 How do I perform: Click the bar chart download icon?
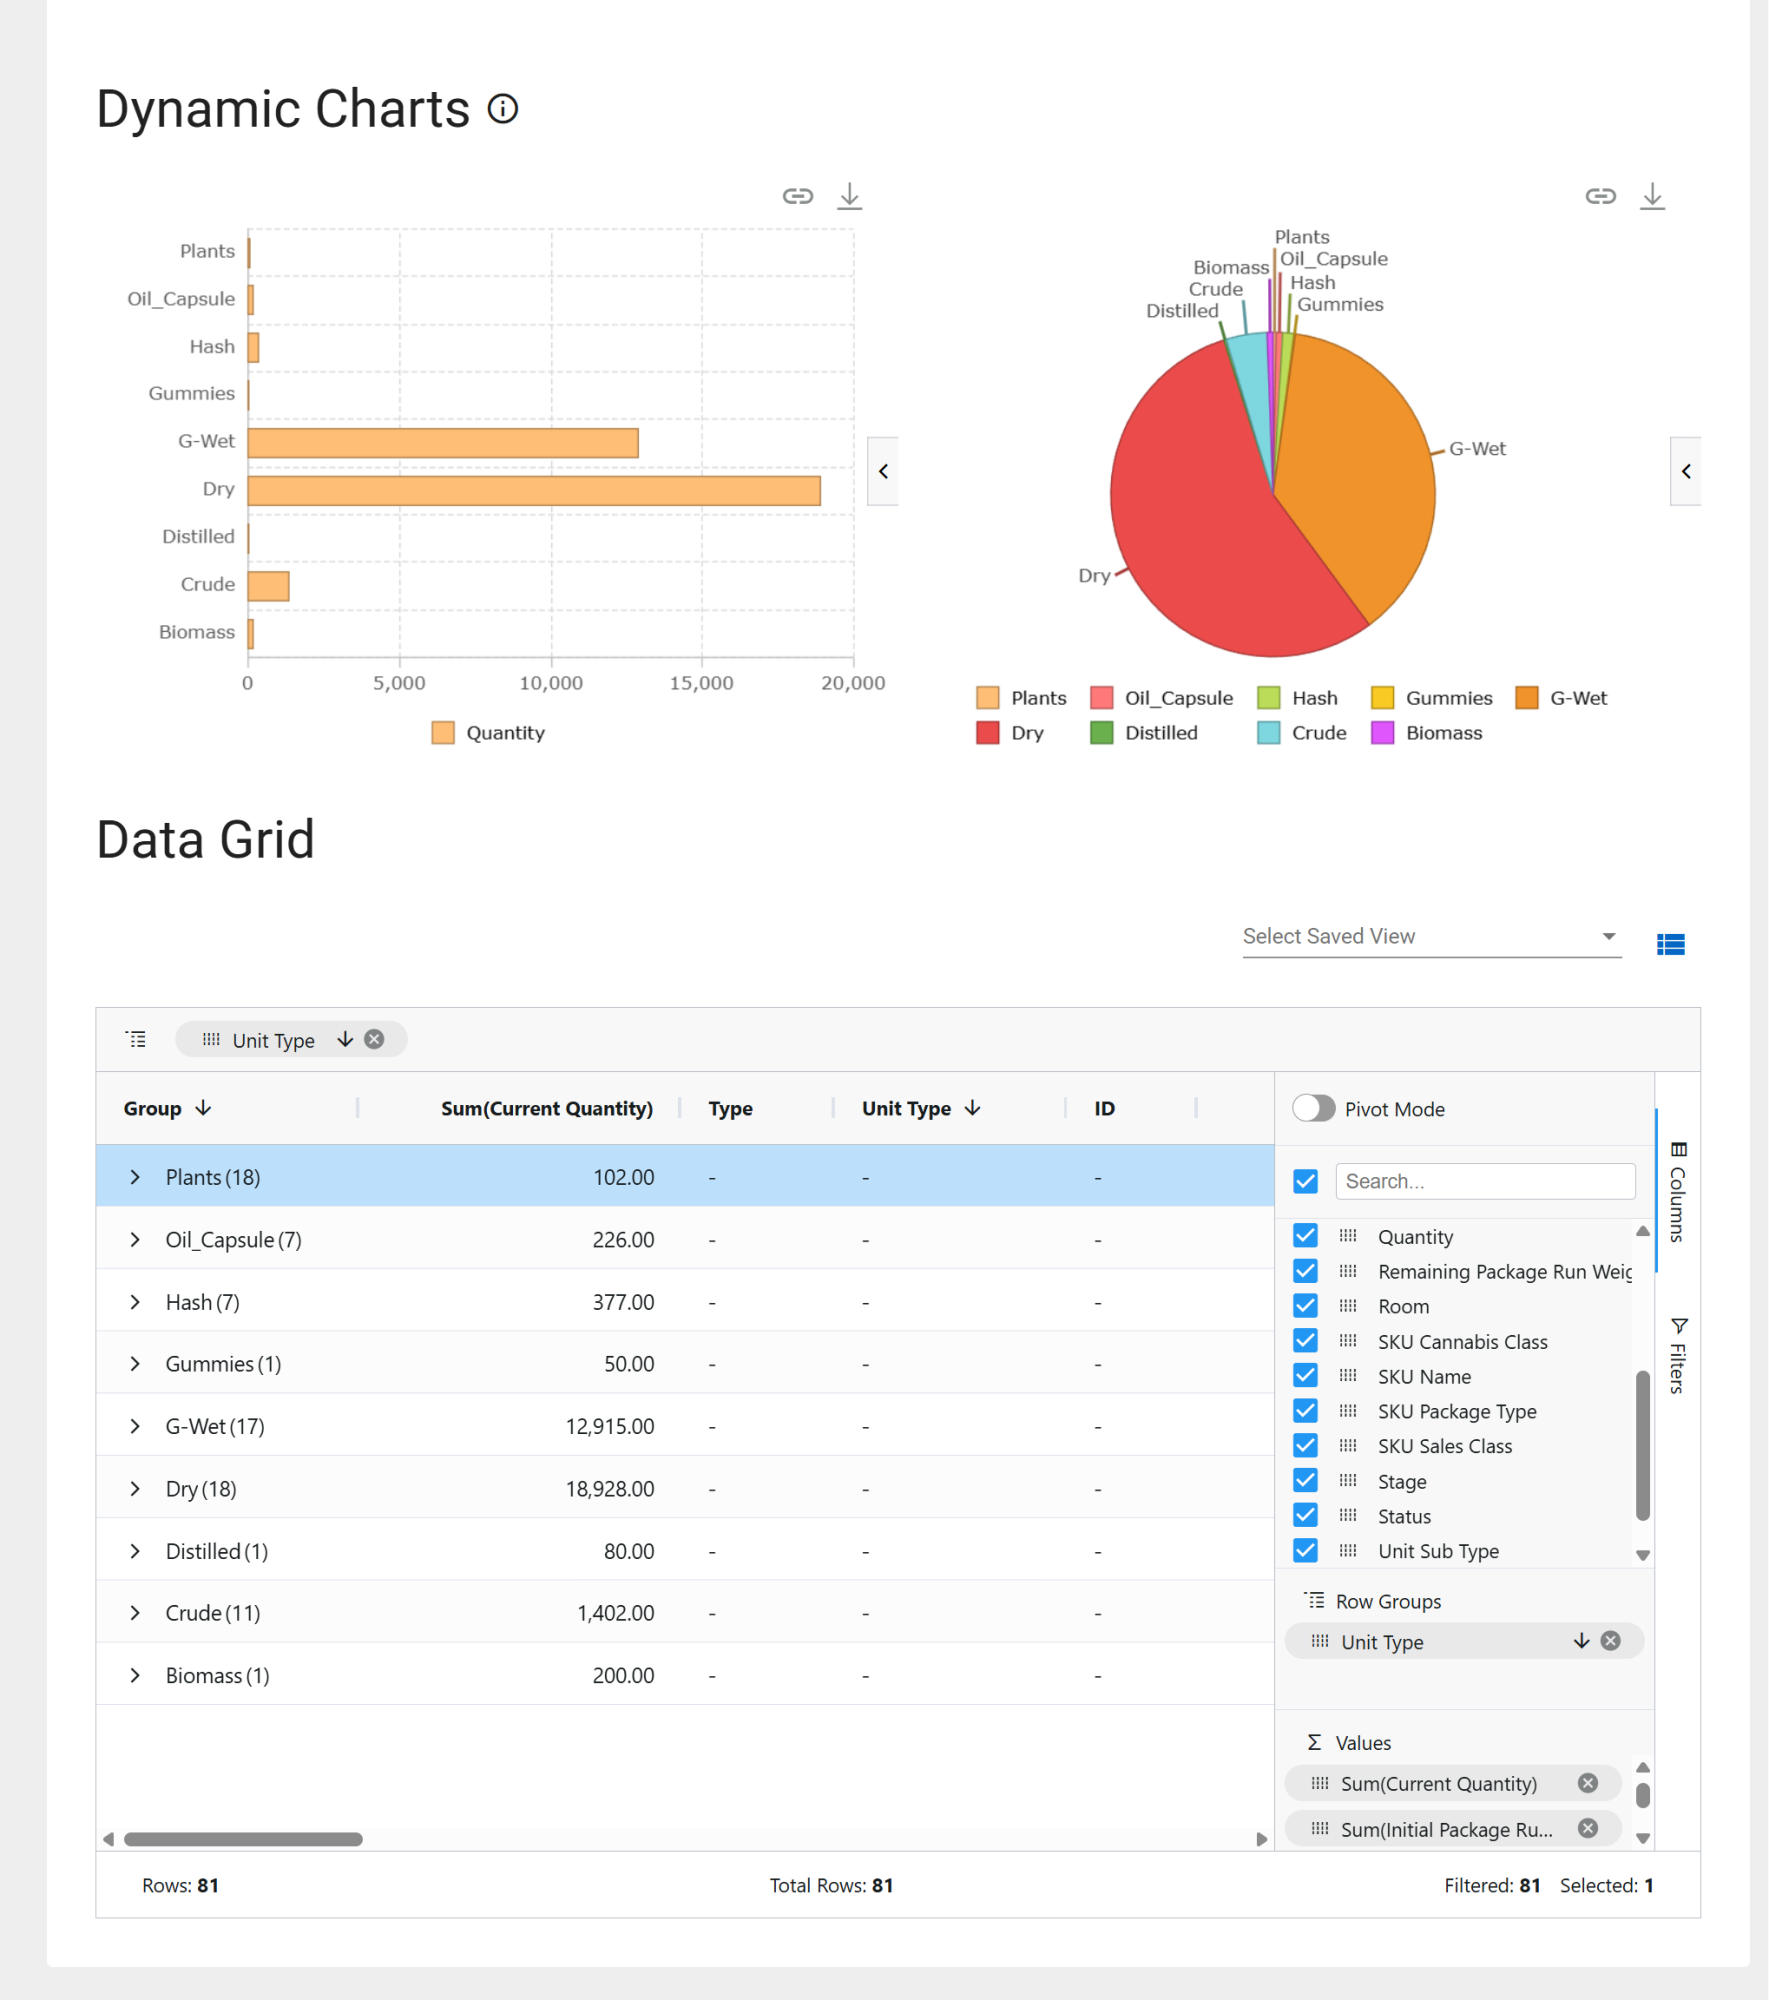coord(849,196)
